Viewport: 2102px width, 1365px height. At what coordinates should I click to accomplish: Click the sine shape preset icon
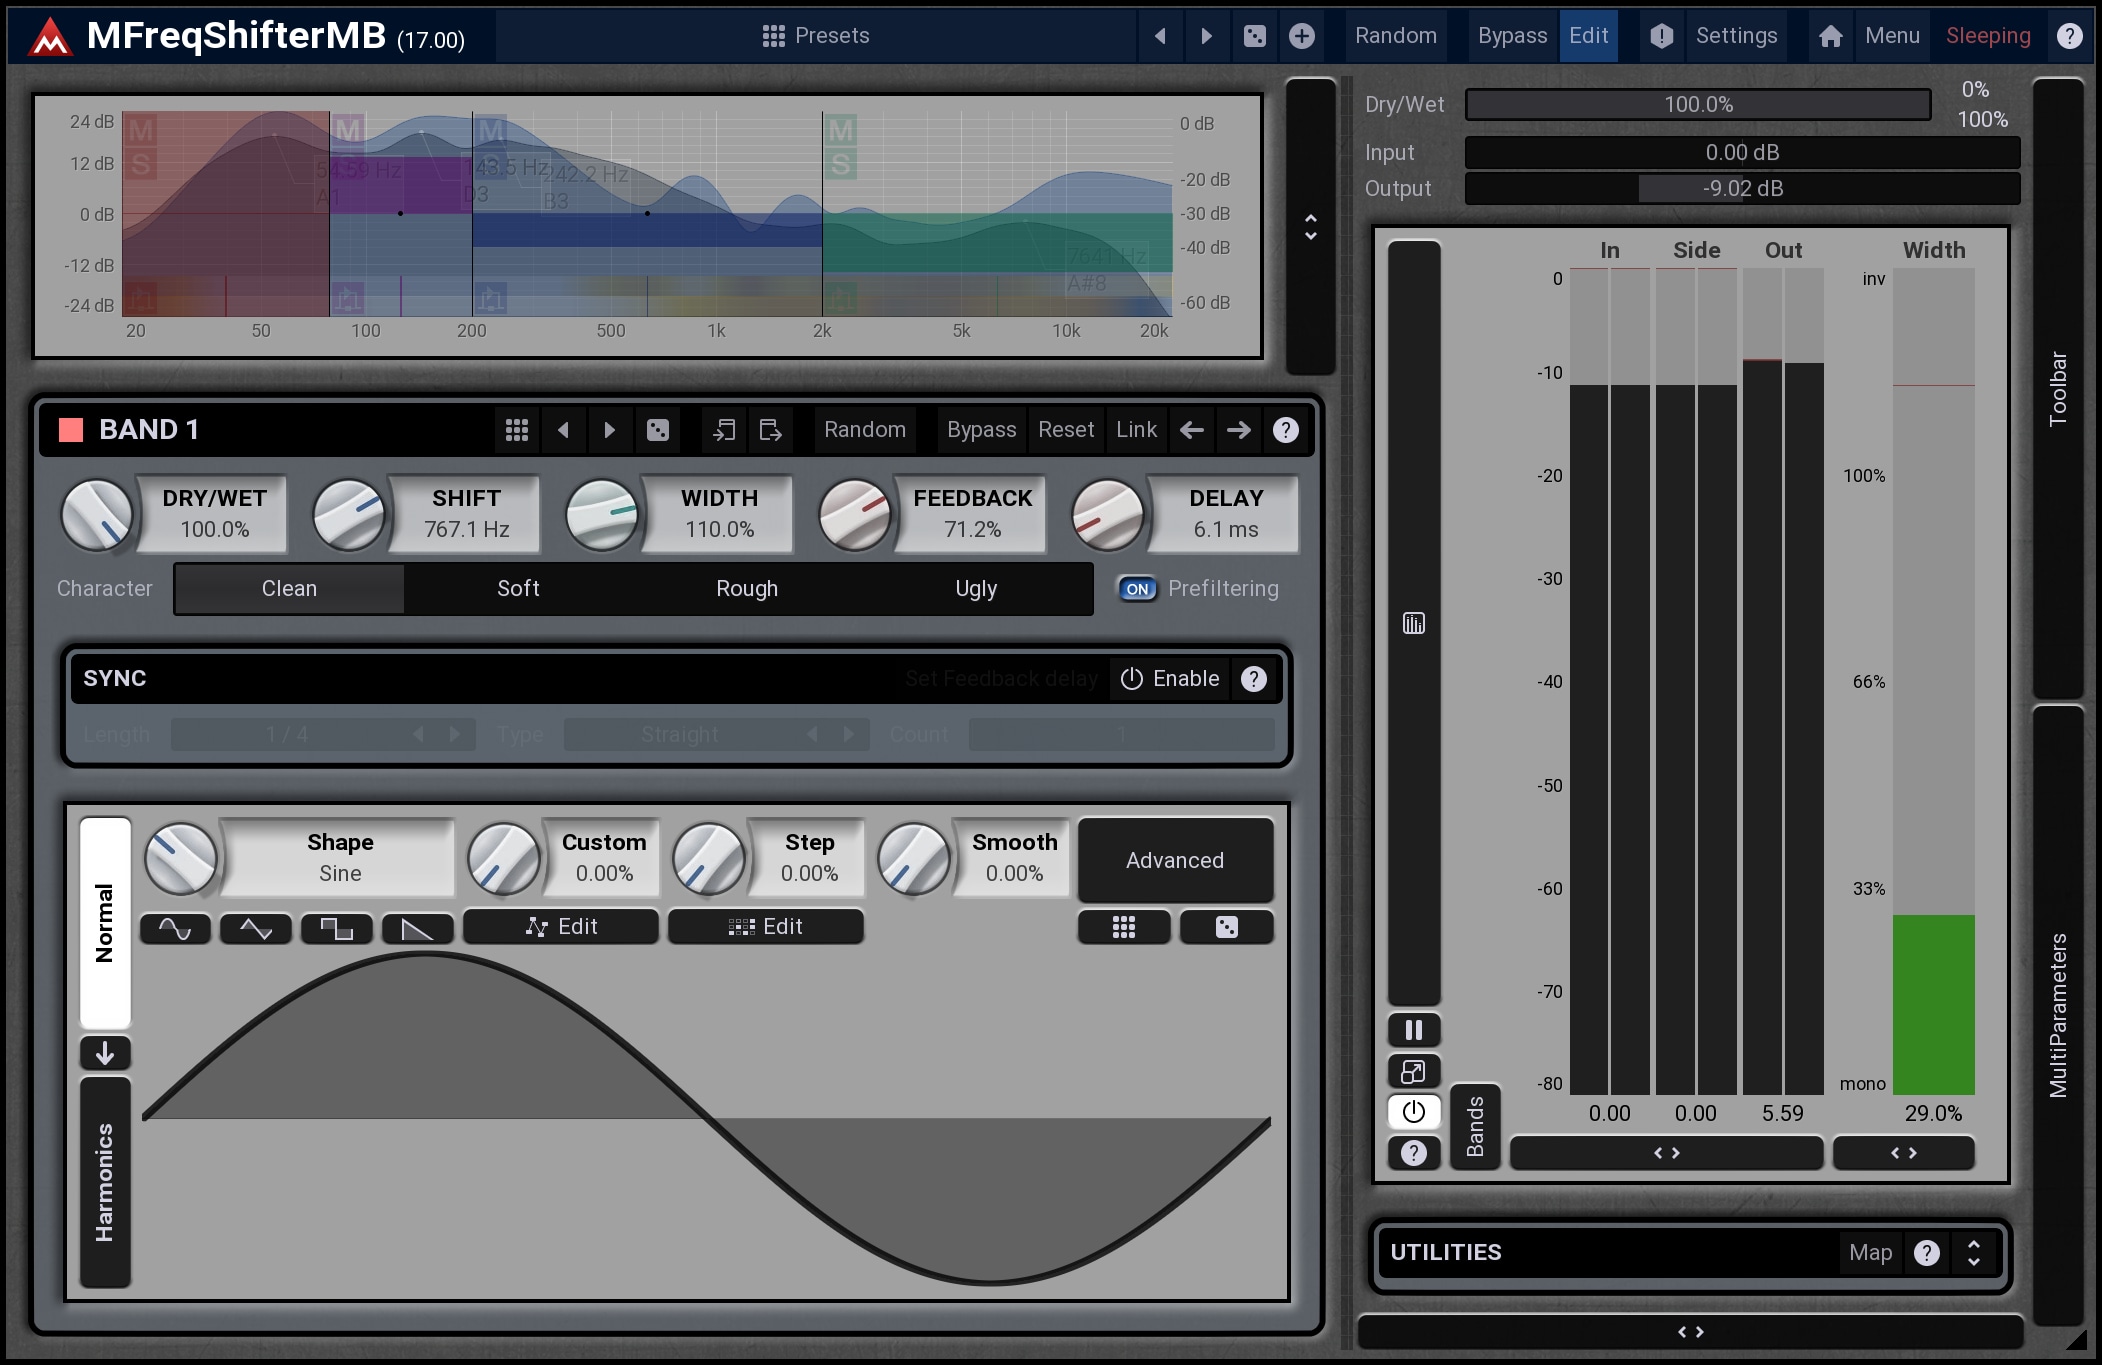pos(175,929)
